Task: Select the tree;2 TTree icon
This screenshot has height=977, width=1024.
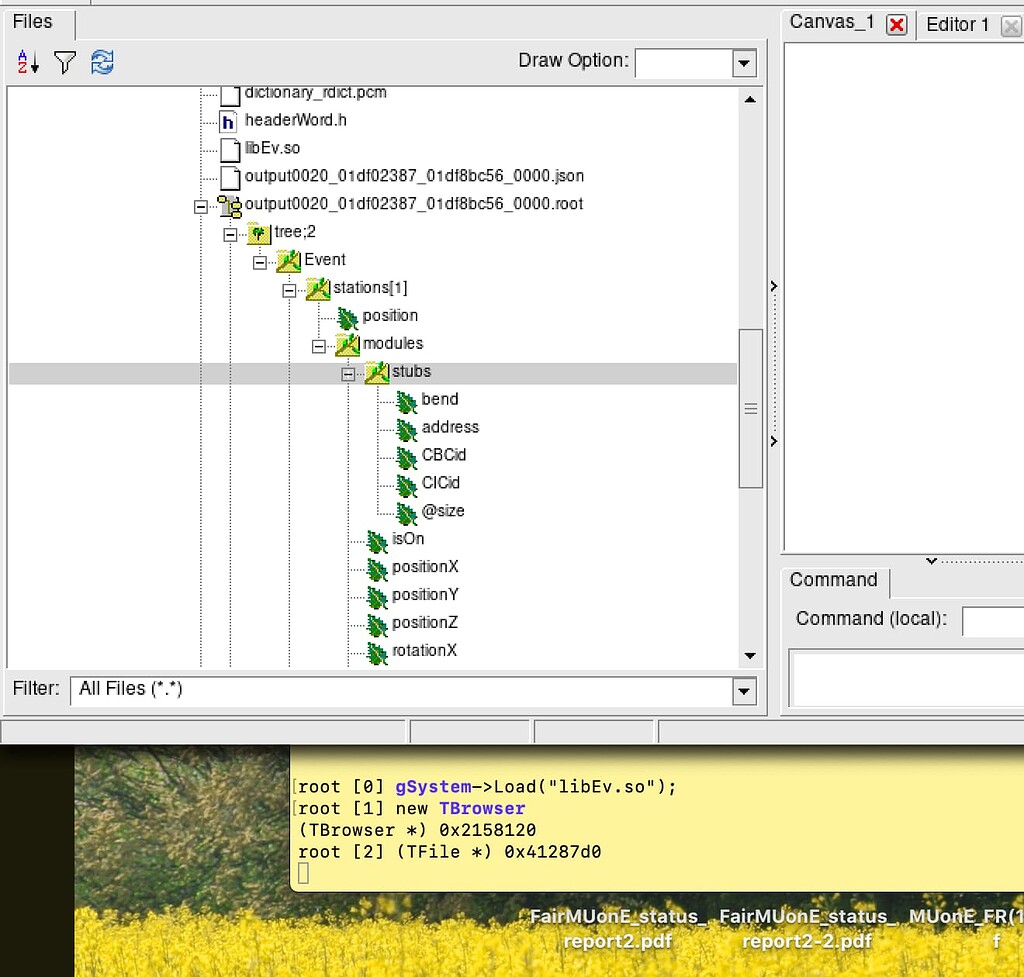Action: click(x=260, y=232)
